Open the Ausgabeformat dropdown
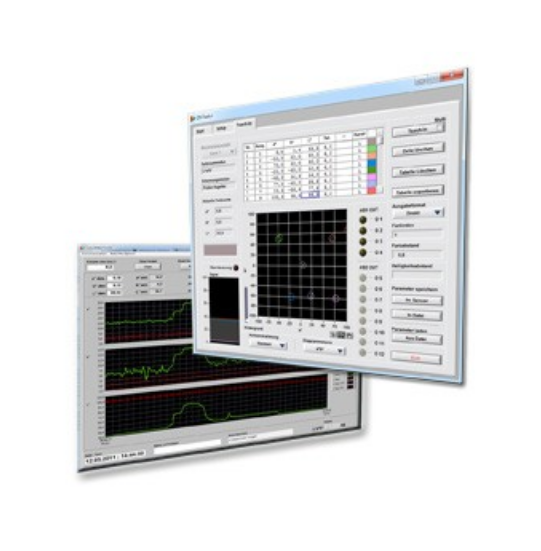Image resolution: width=541 pixels, height=551 pixels. 418,213
